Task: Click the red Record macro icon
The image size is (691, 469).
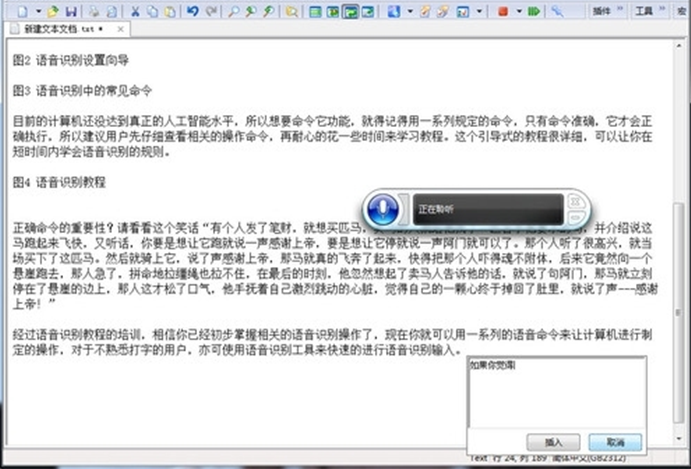Action: tap(502, 11)
